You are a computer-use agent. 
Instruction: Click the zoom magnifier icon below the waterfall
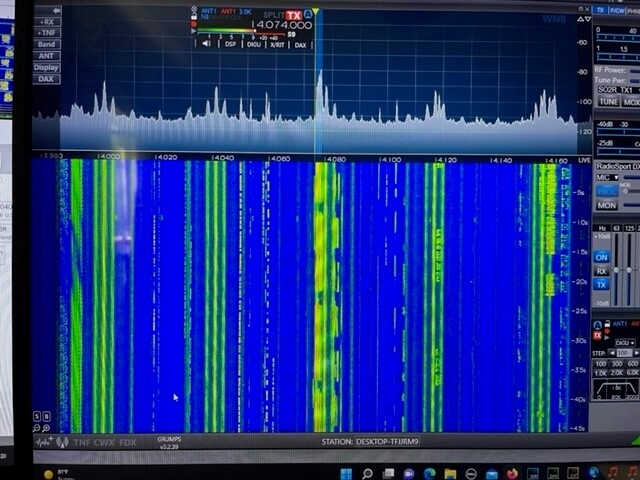(x=46, y=427)
